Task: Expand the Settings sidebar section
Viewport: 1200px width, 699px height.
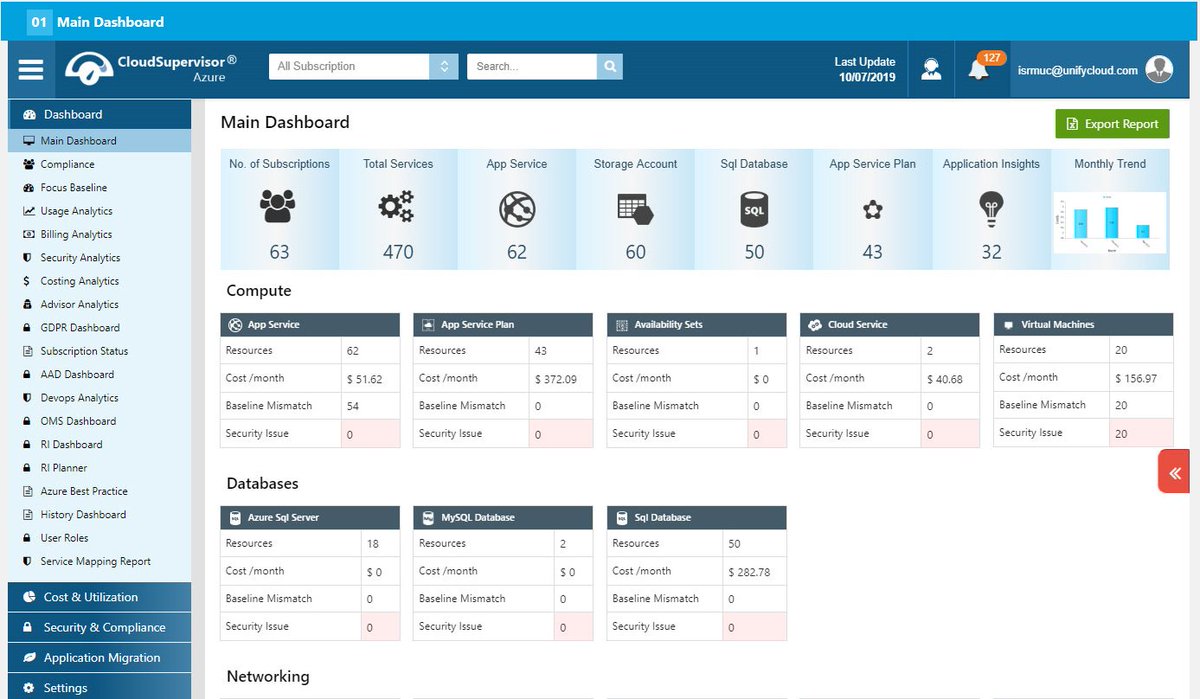Action: pyautogui.click(x=99, y=687)
